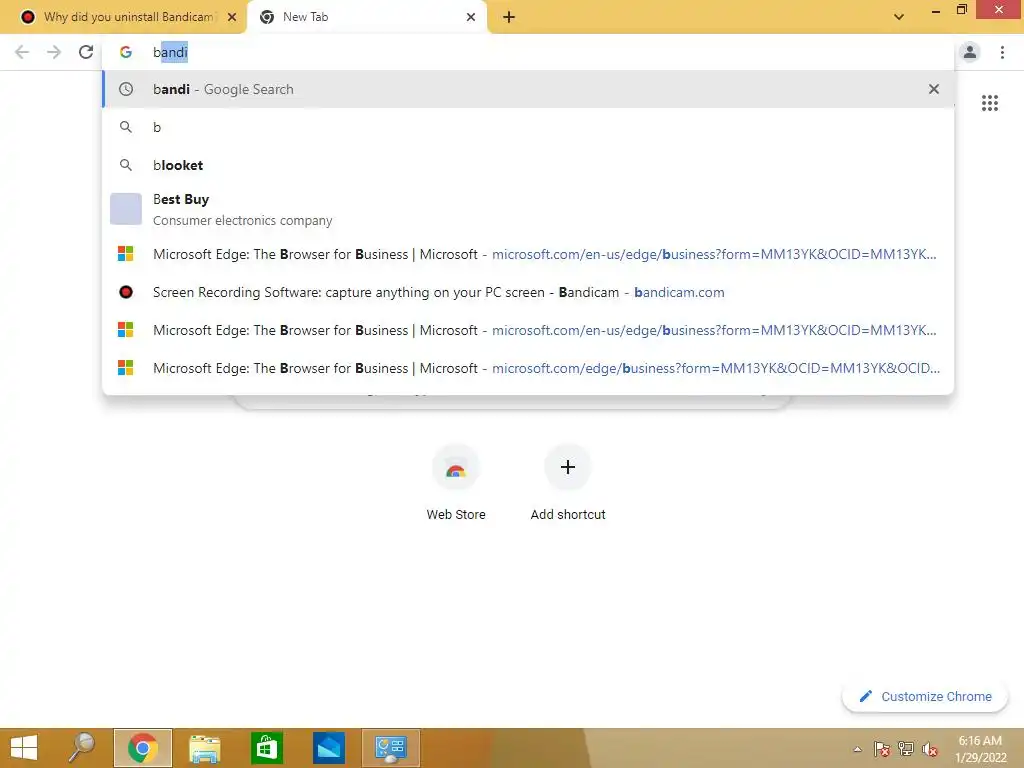Remove the 'bandi' suggestion with its X

(934, 89)
